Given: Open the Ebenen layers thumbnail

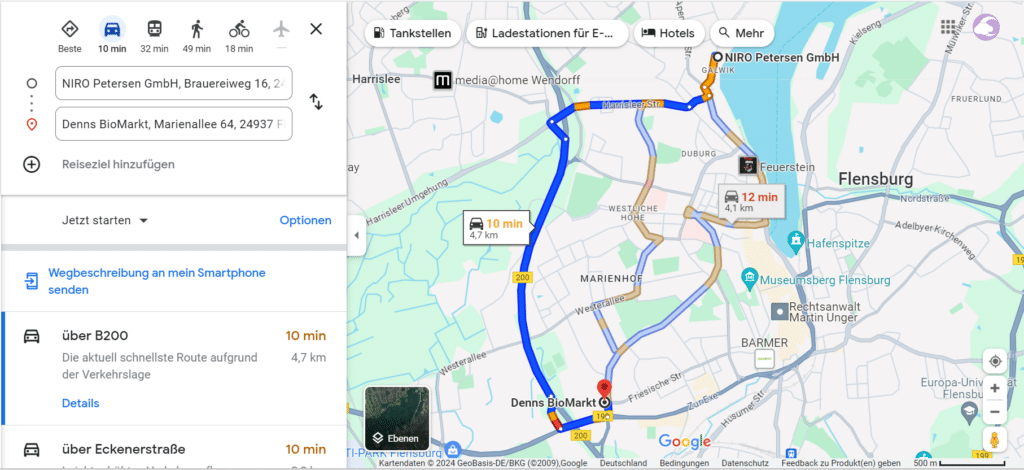Looking at the screenshot, I should [397, 418].
